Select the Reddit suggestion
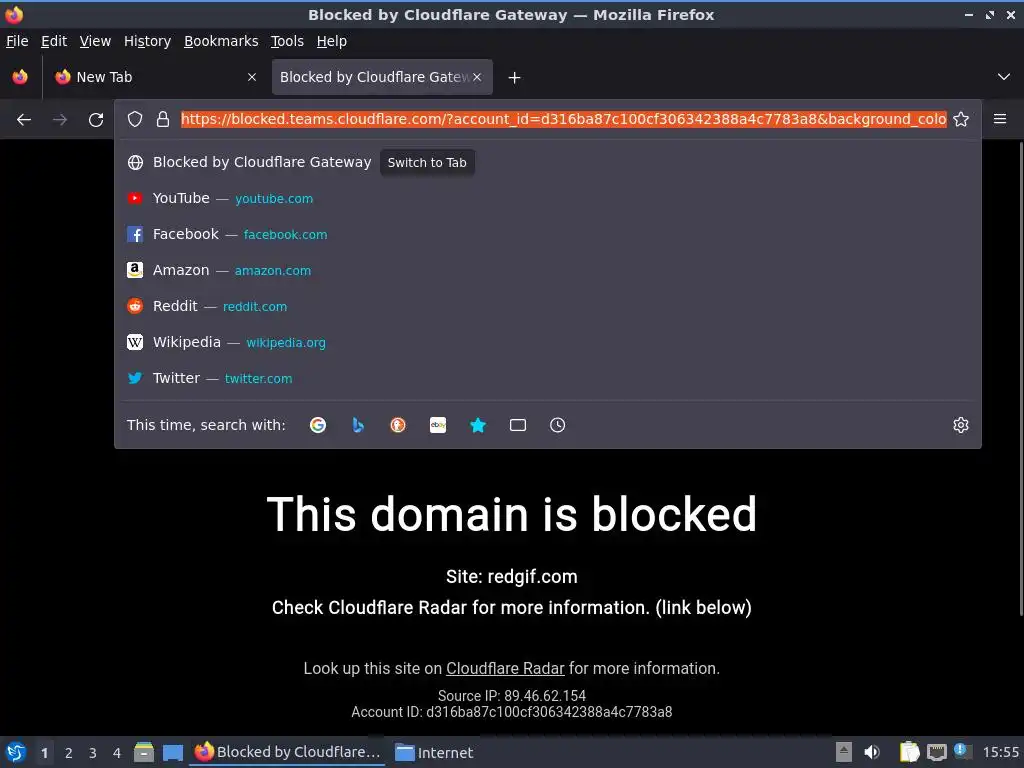The height and width of the screenshot is (768, 1024). click(548, 306)
